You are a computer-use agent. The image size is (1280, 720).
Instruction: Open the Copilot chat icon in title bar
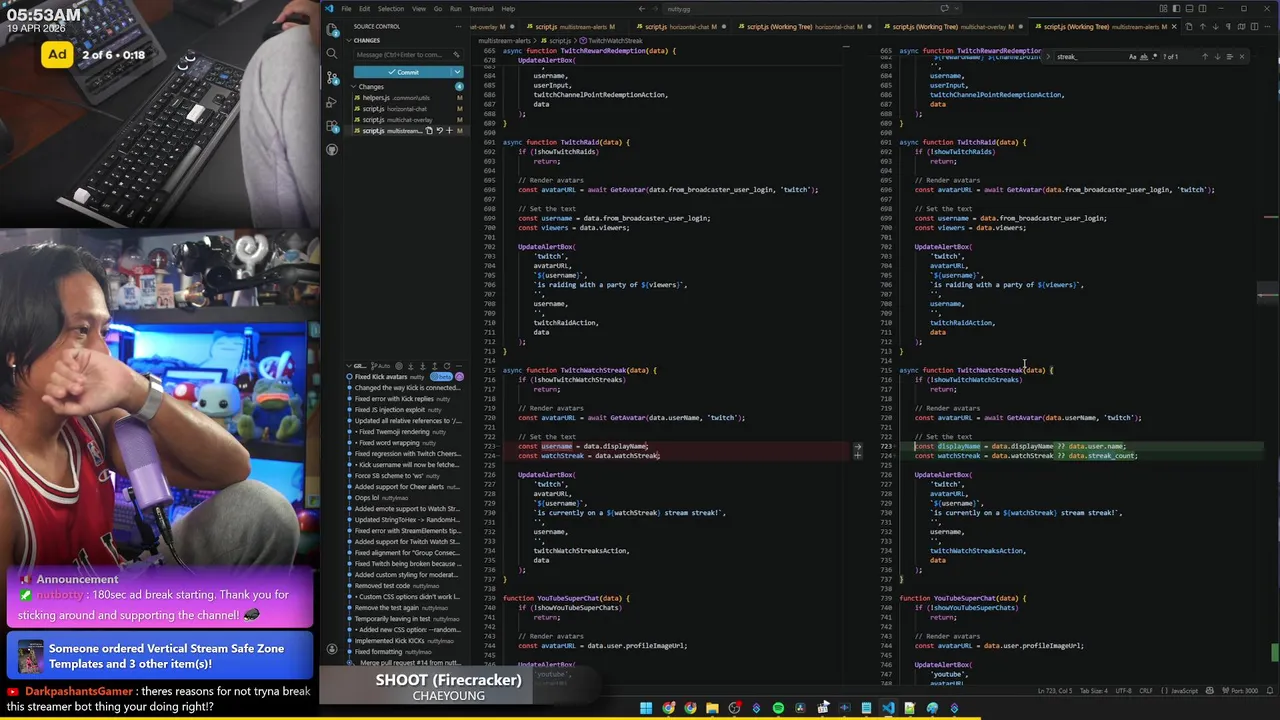pos(944,8)
